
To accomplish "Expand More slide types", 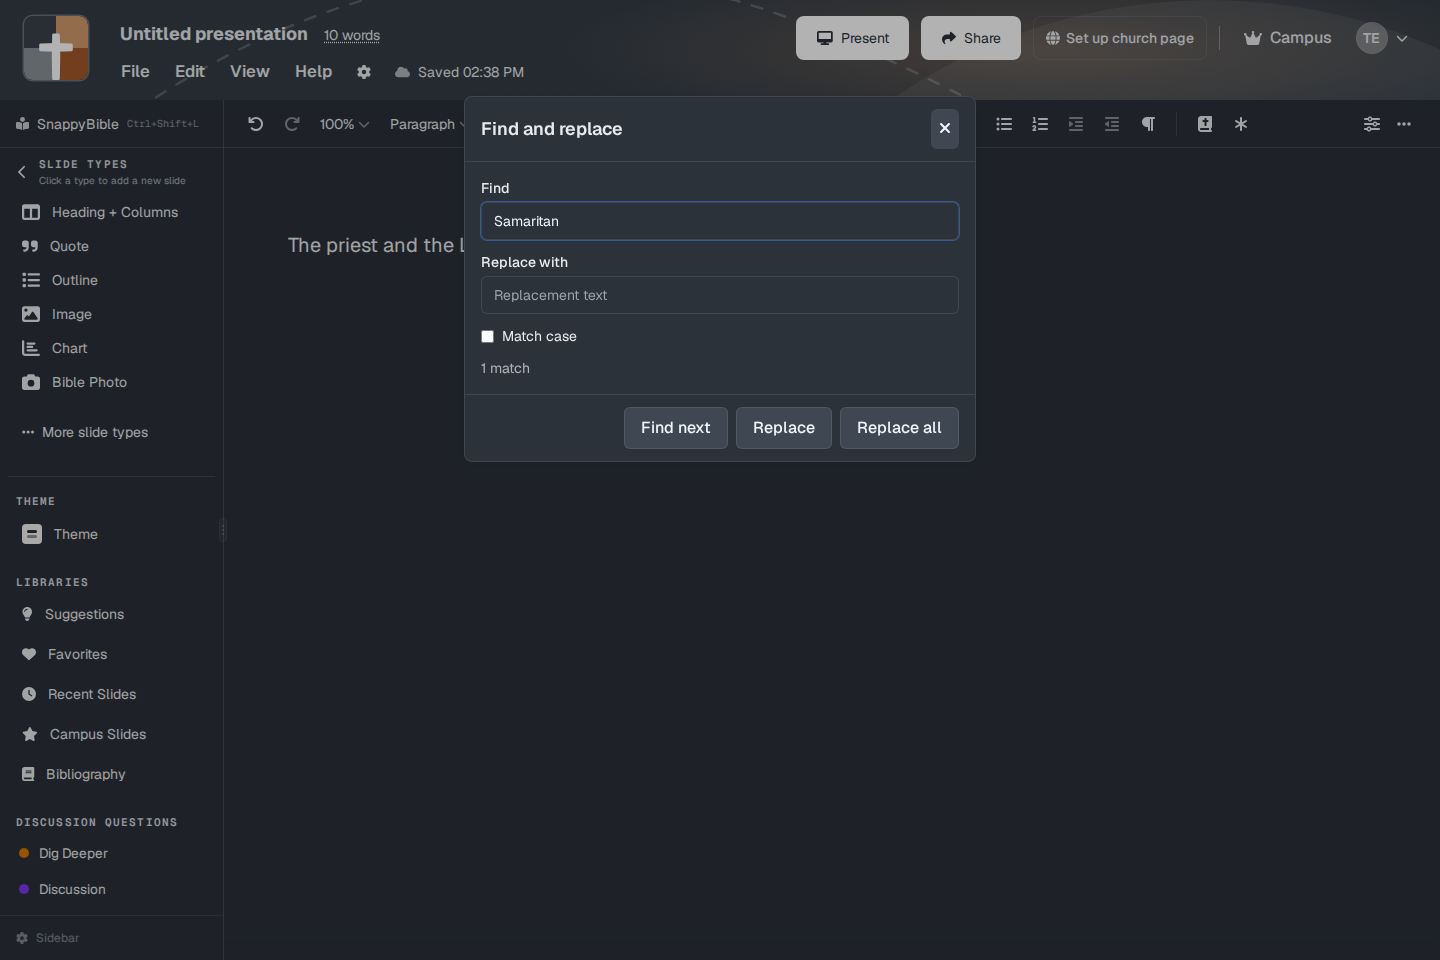I will [85, 432].
